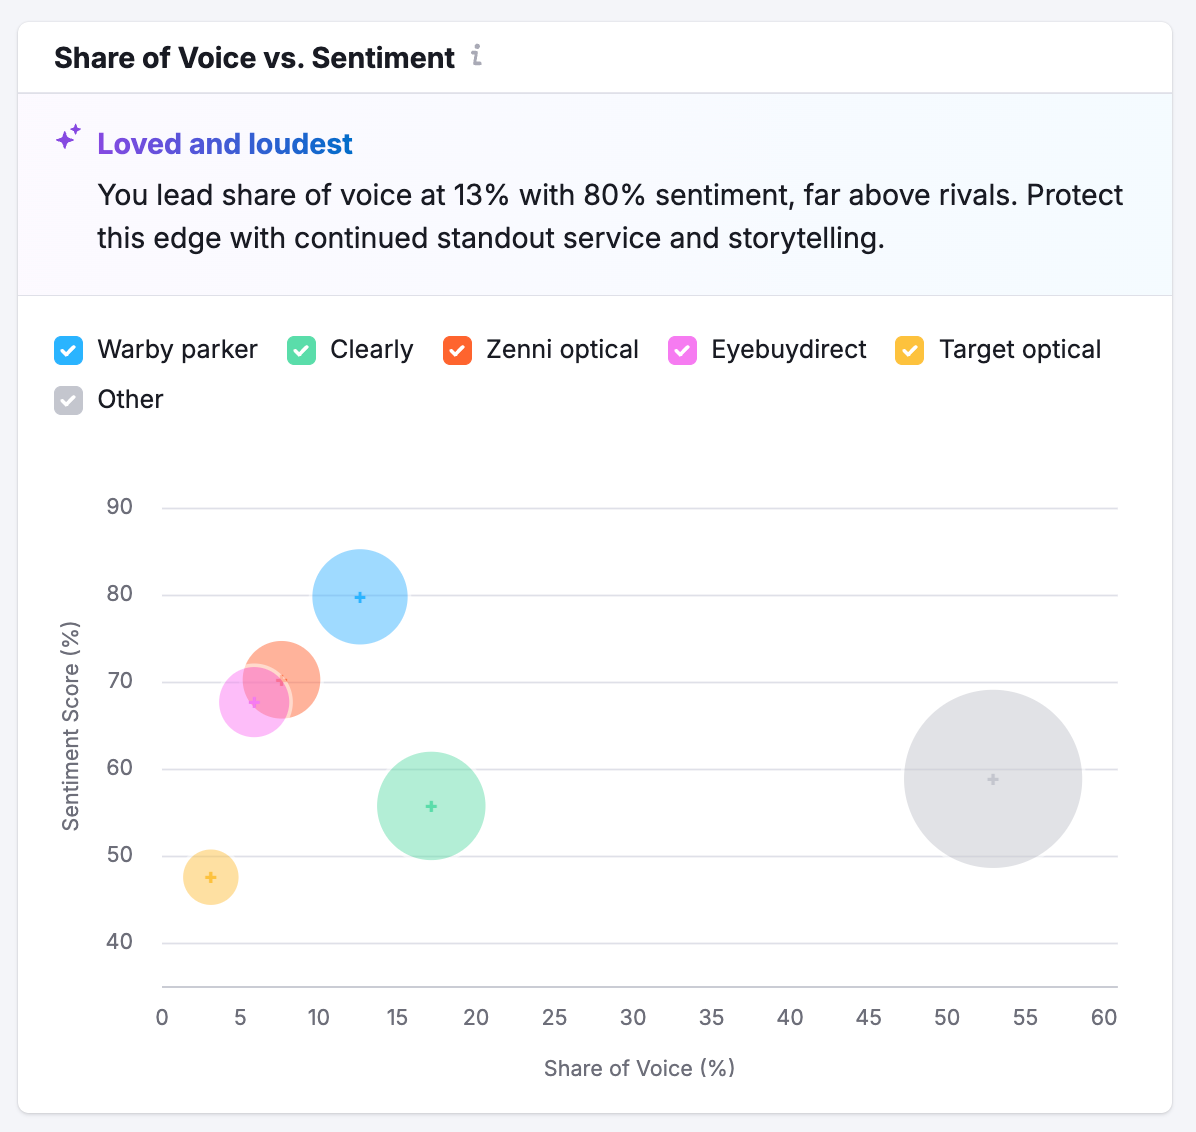Click the Loved and loudest heading
This screenshot has height=1132, width=1196.
point(225,144)
